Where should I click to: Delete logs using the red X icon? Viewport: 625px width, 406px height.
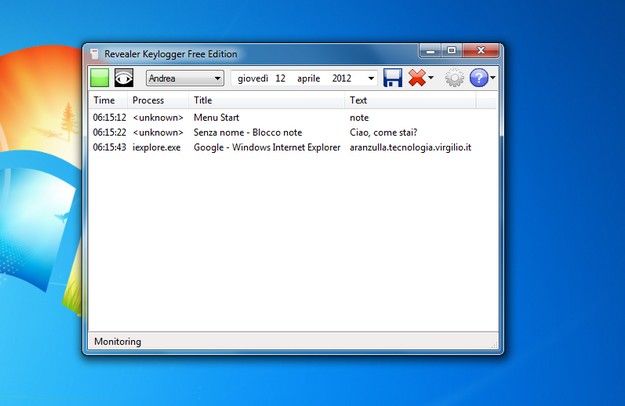(x=417, y=78)
